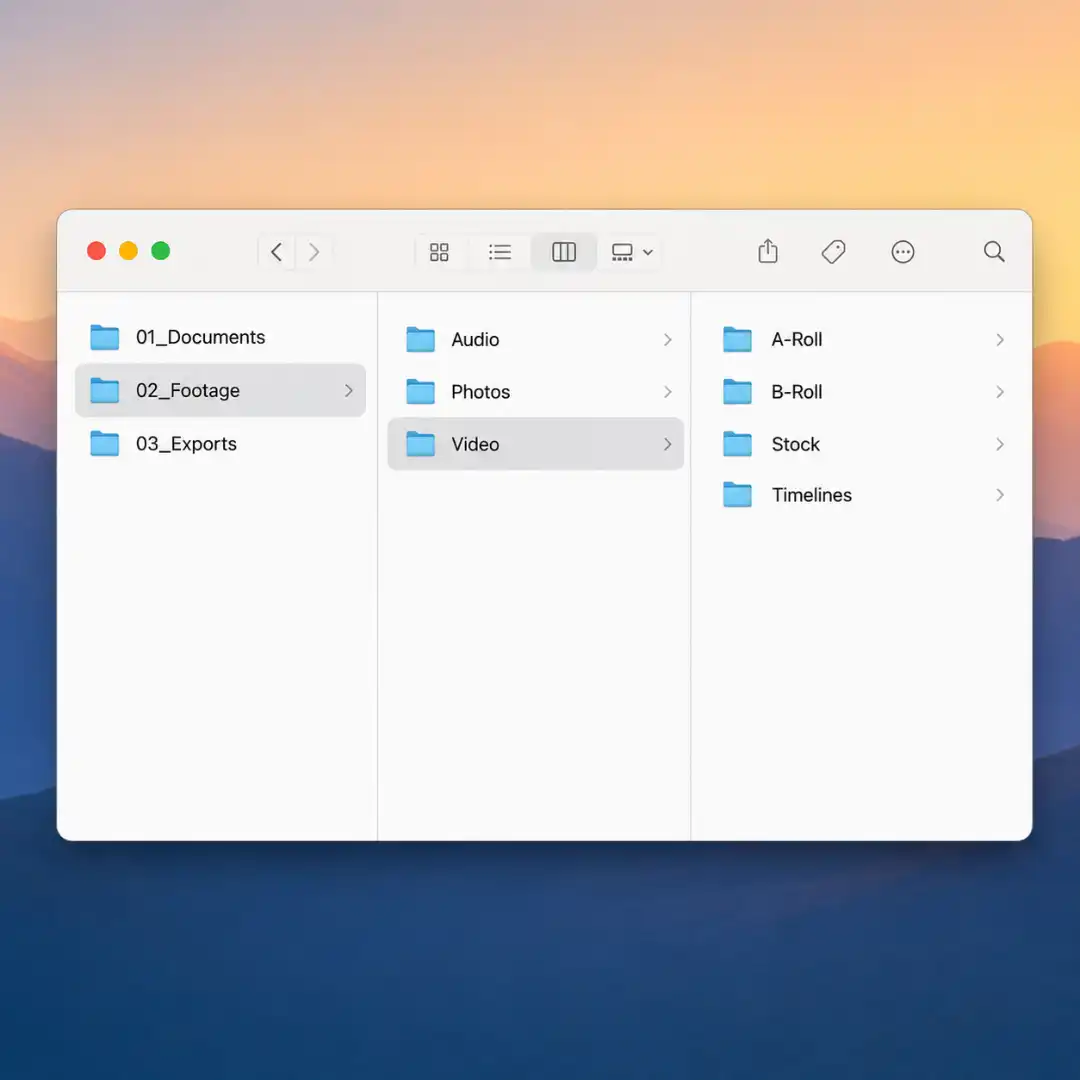Expand chevron next to Audio

(667, 340)
